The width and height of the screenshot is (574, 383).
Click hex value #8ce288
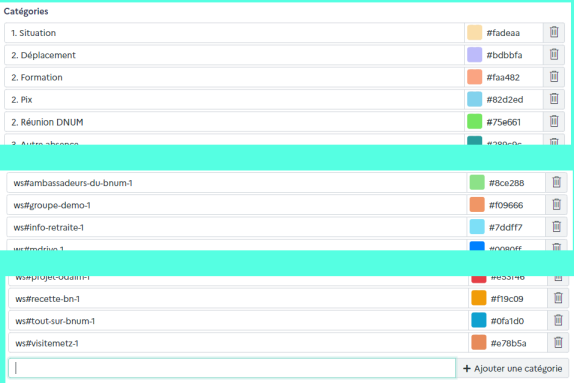(507, 183)
